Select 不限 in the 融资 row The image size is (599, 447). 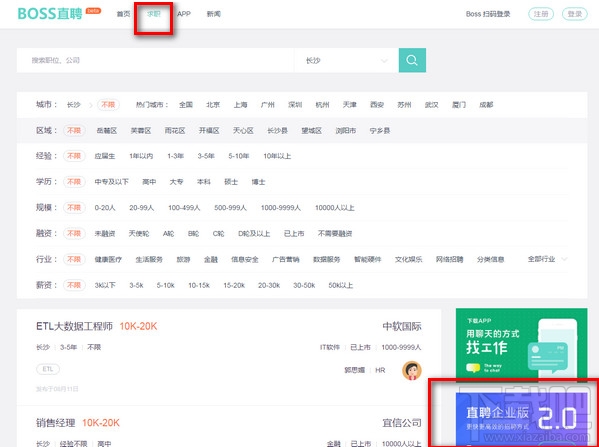(74, 233)
